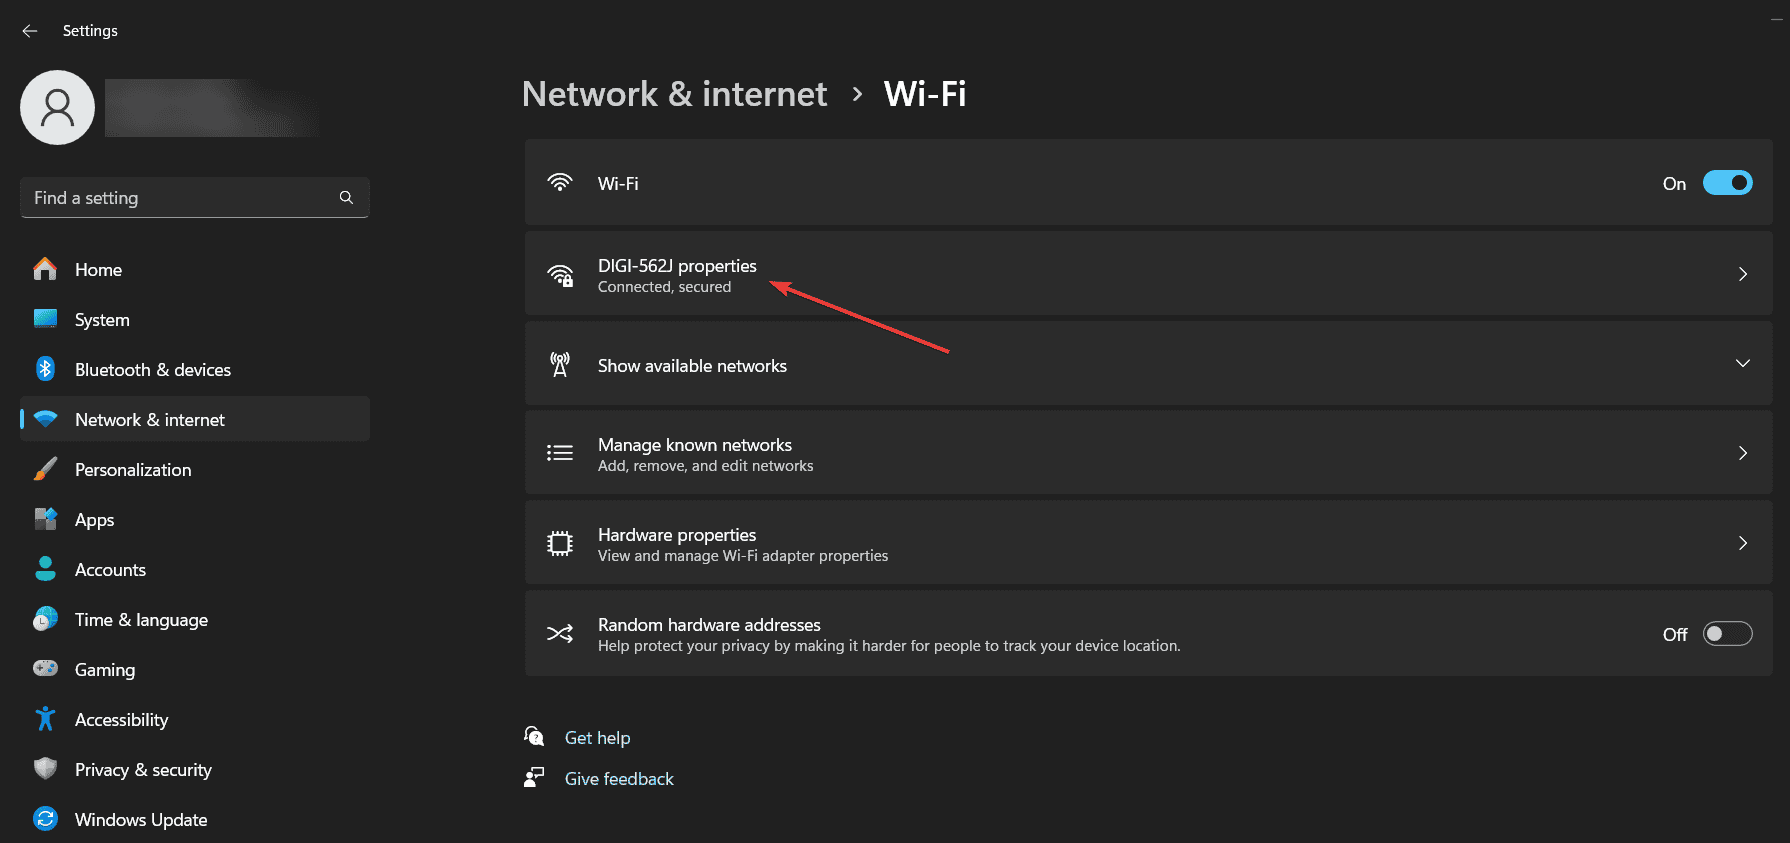The width and height of the screenshot is (1790, 843).
Task: Select the Wi-Fi signal icon
Action: 560,182
